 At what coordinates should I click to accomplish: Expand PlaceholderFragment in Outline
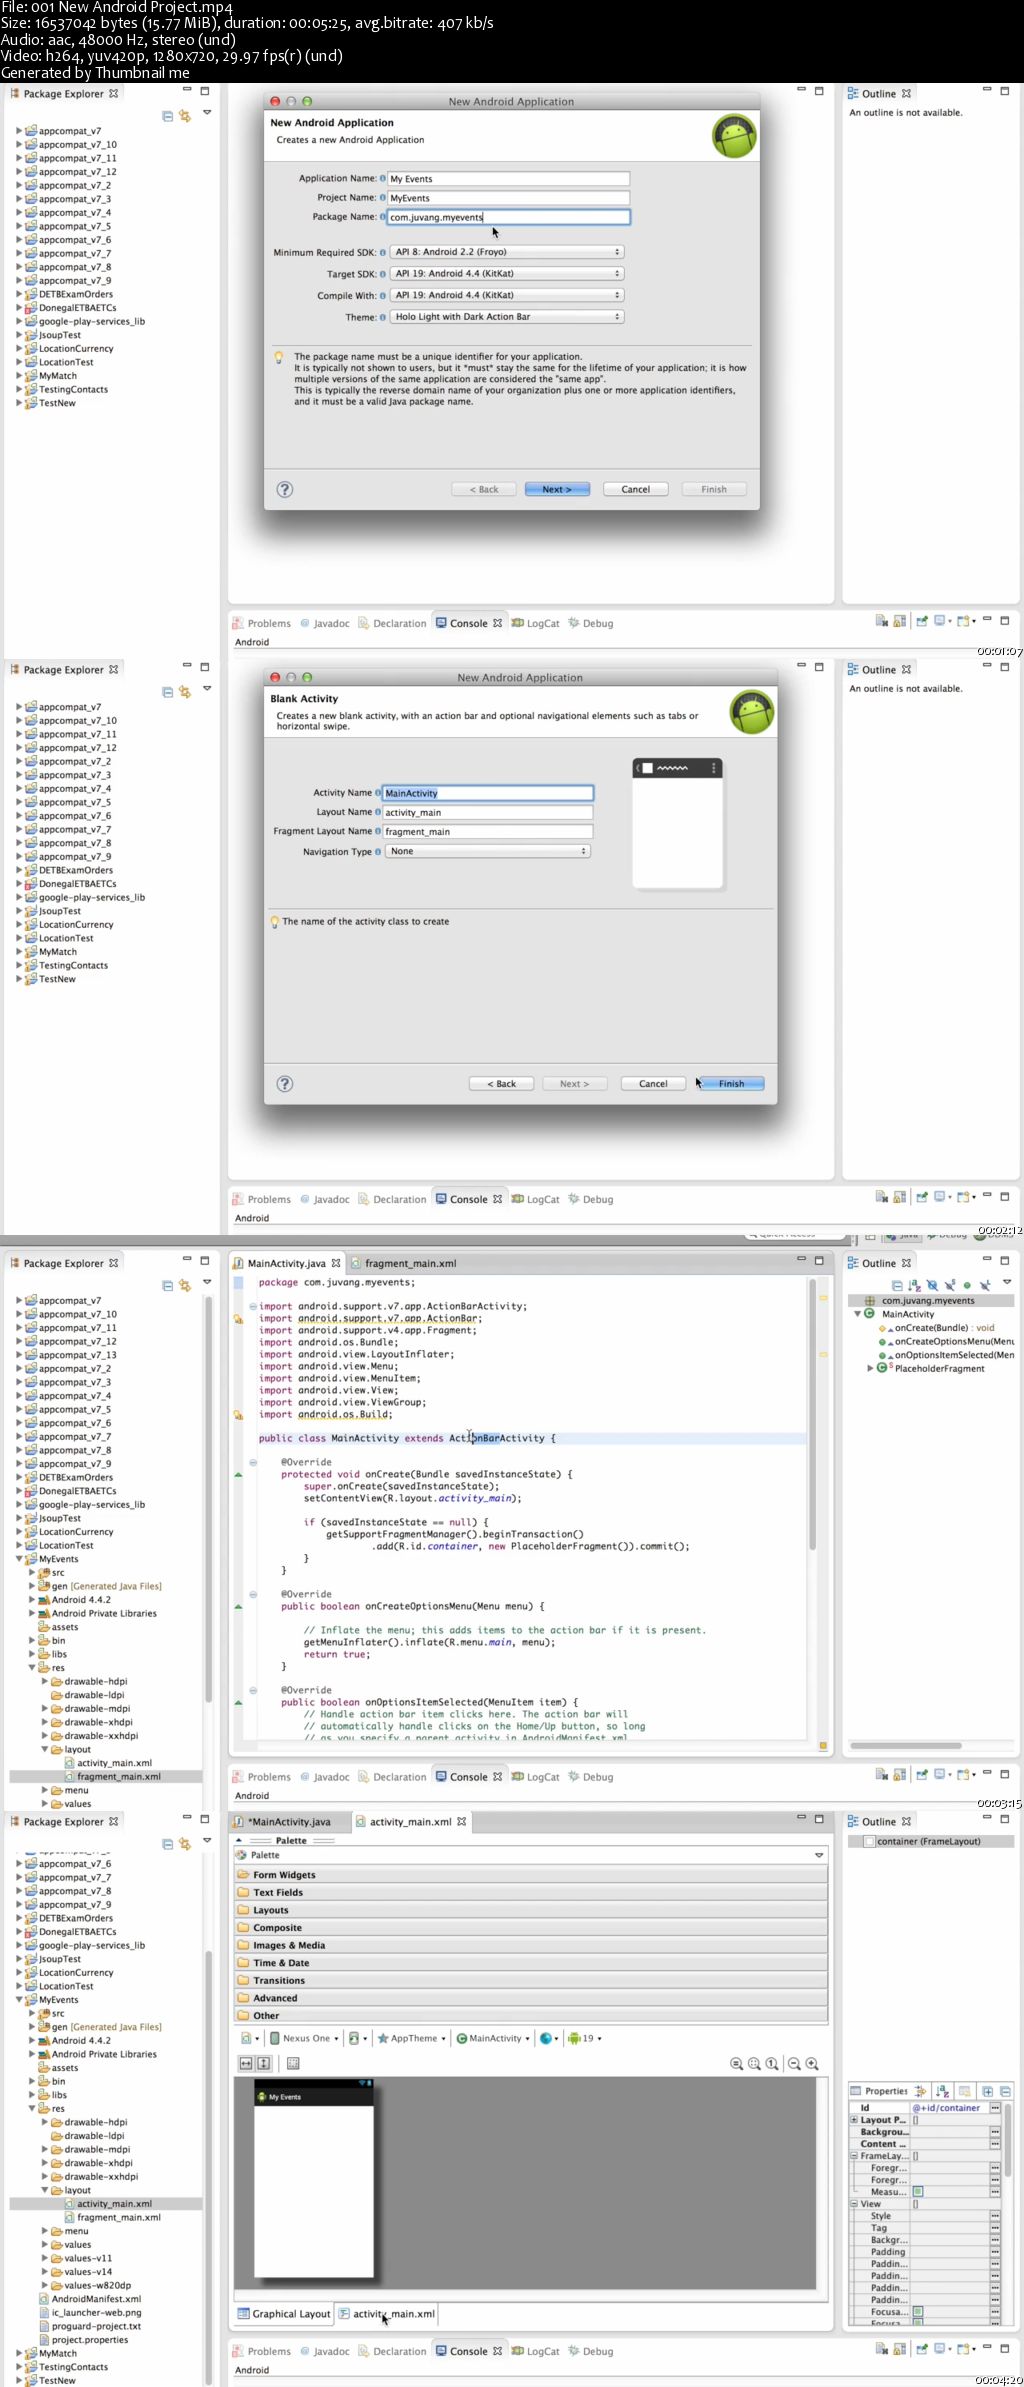(869, 1368)
